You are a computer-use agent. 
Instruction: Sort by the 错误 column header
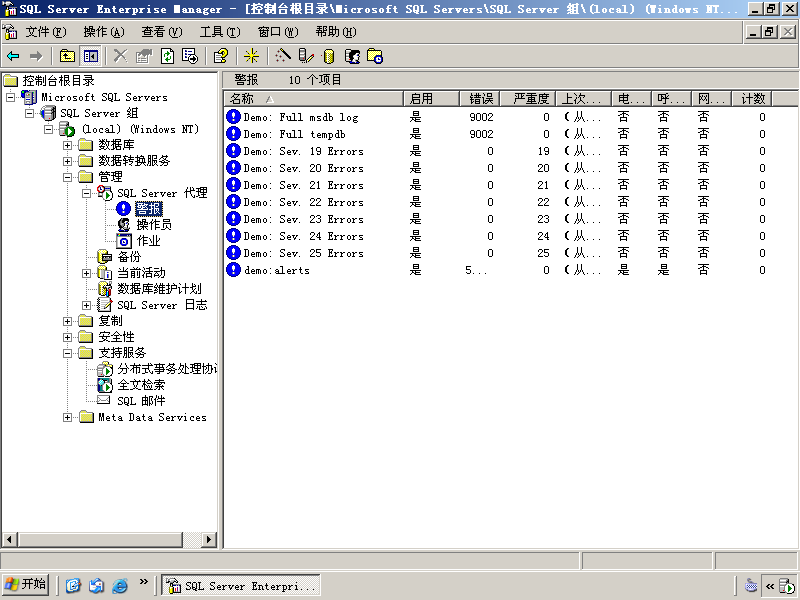(x=479, y=98)
